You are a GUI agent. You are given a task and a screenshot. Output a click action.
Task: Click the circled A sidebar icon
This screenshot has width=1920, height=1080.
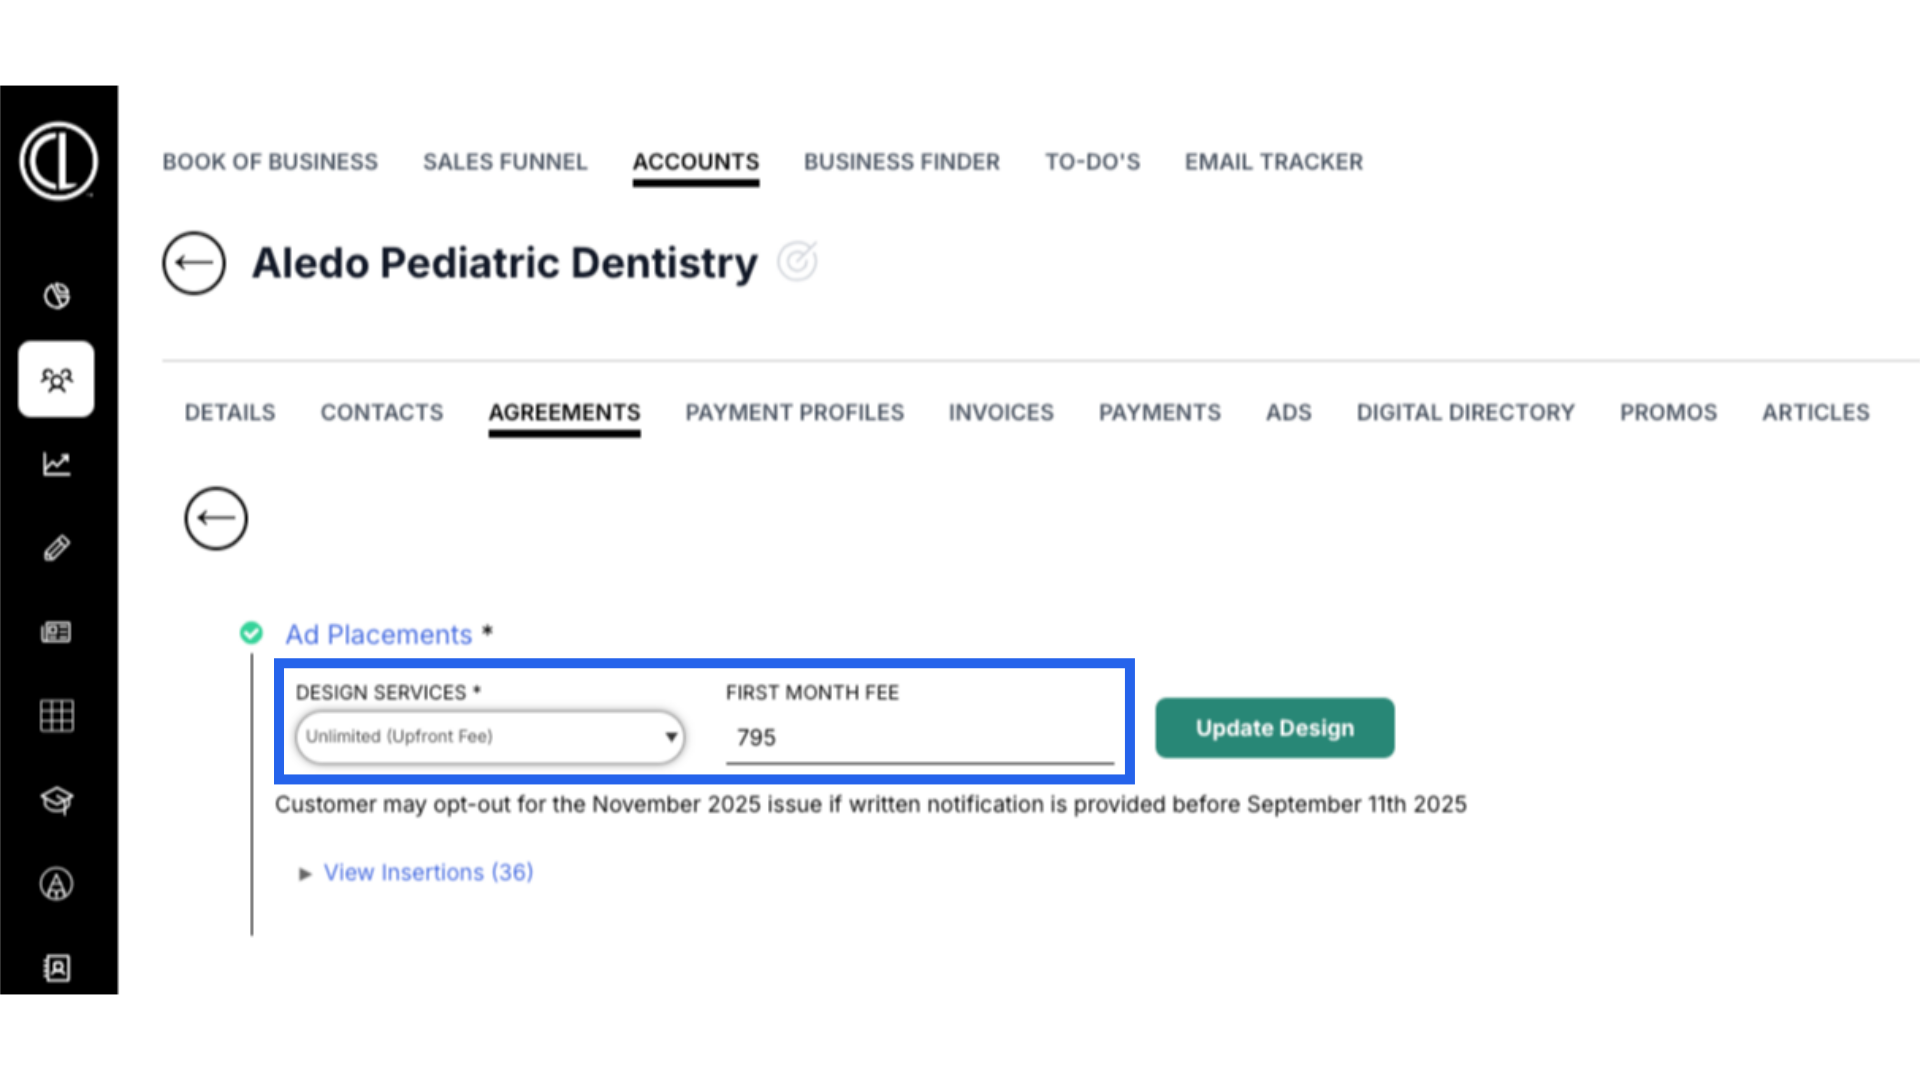tap(57, 884)
